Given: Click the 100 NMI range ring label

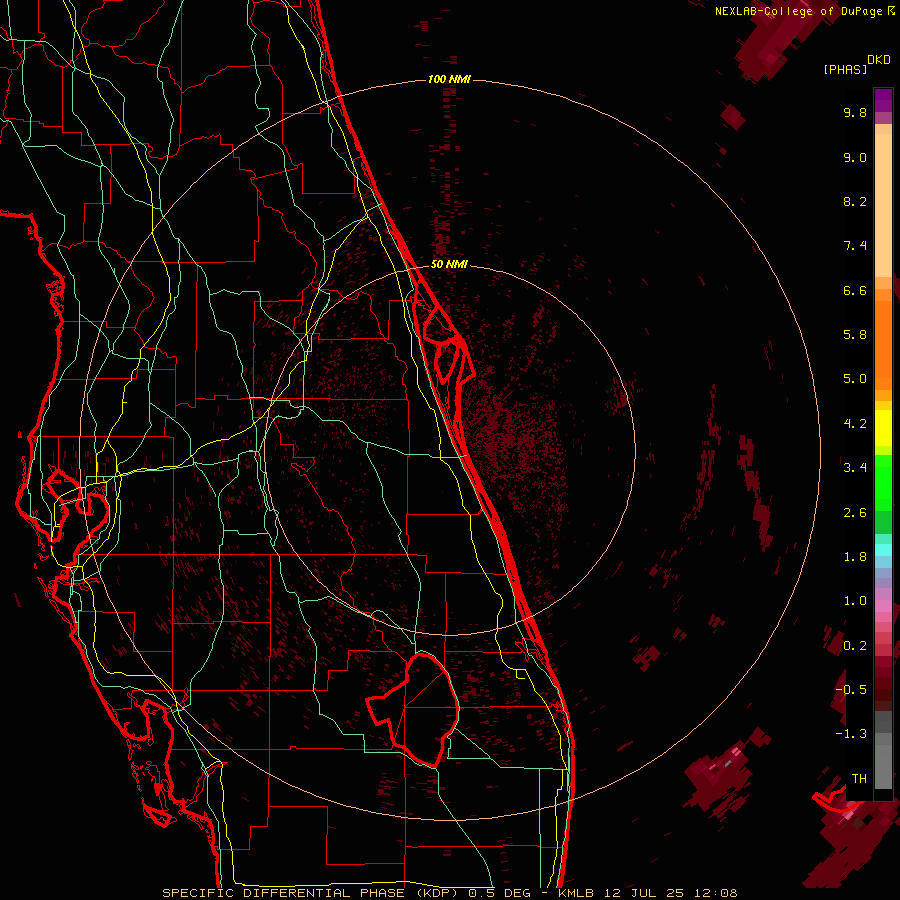Looking at the screenshot, I should [449, 79].
